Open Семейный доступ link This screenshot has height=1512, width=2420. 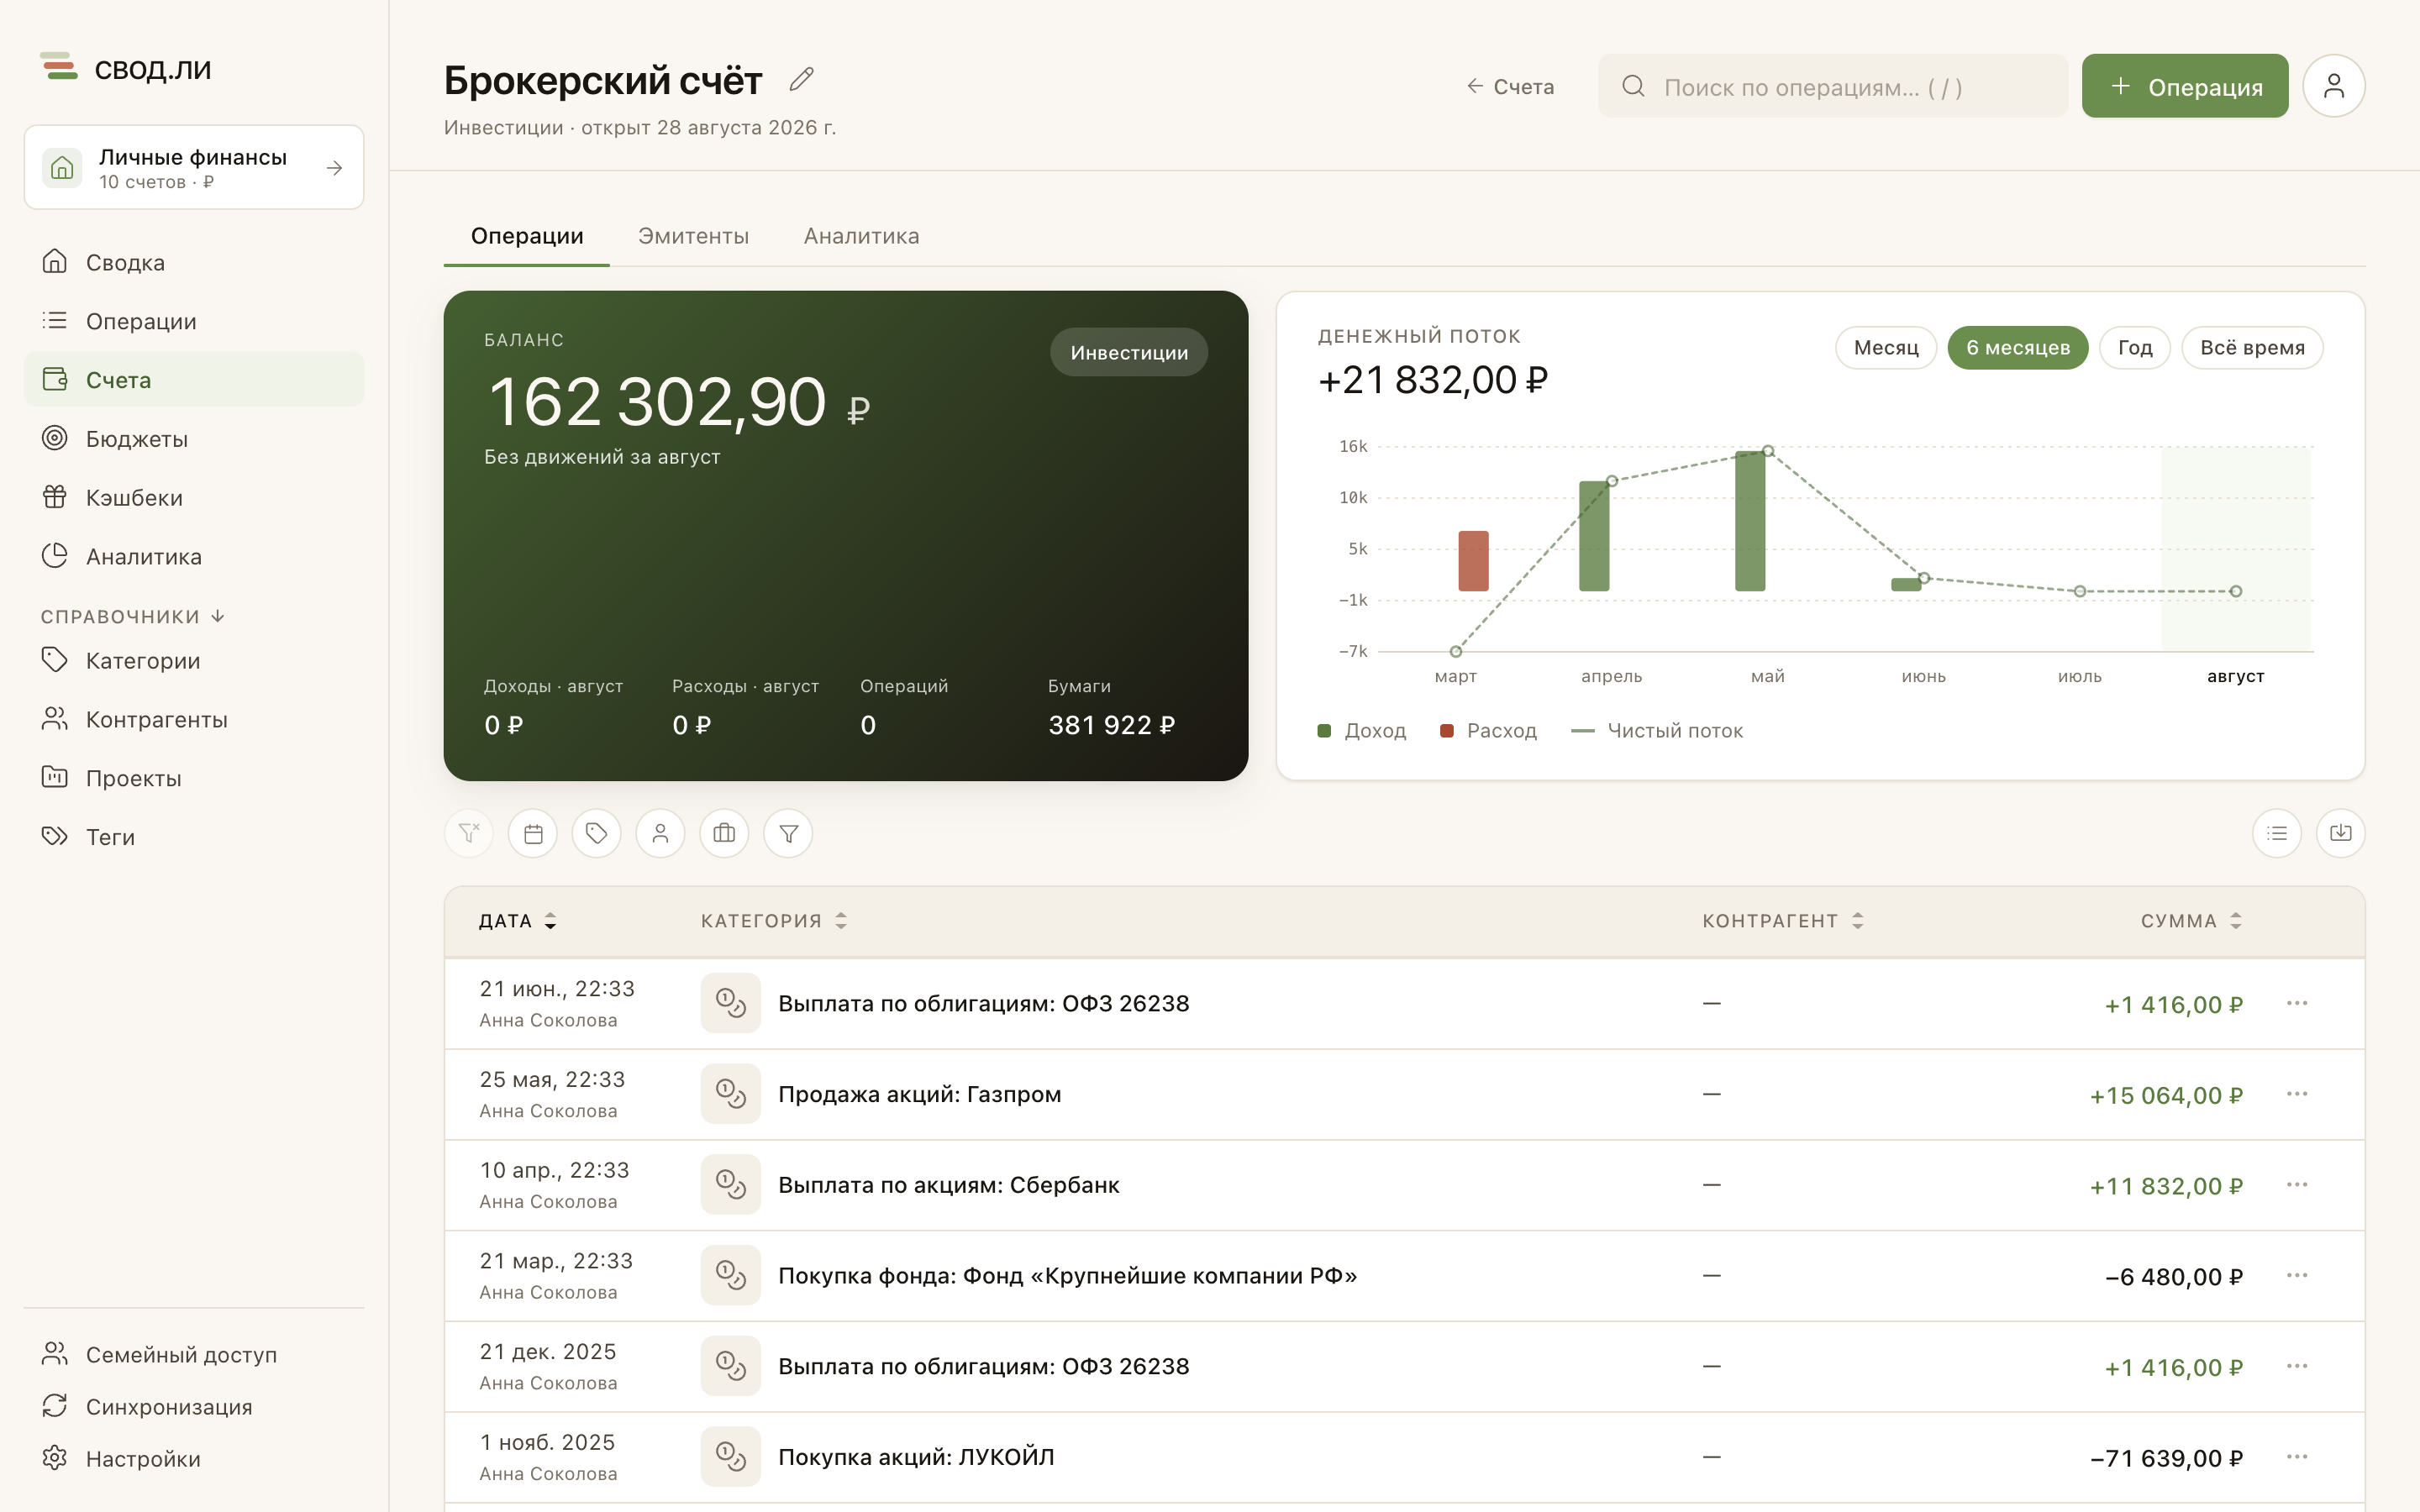(194, 1354)
